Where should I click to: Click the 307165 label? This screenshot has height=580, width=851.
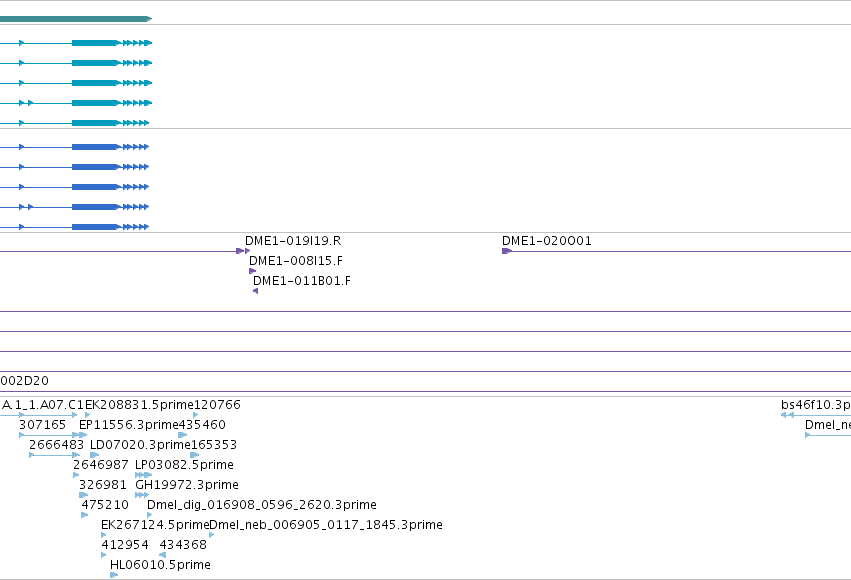pos(42,425)
